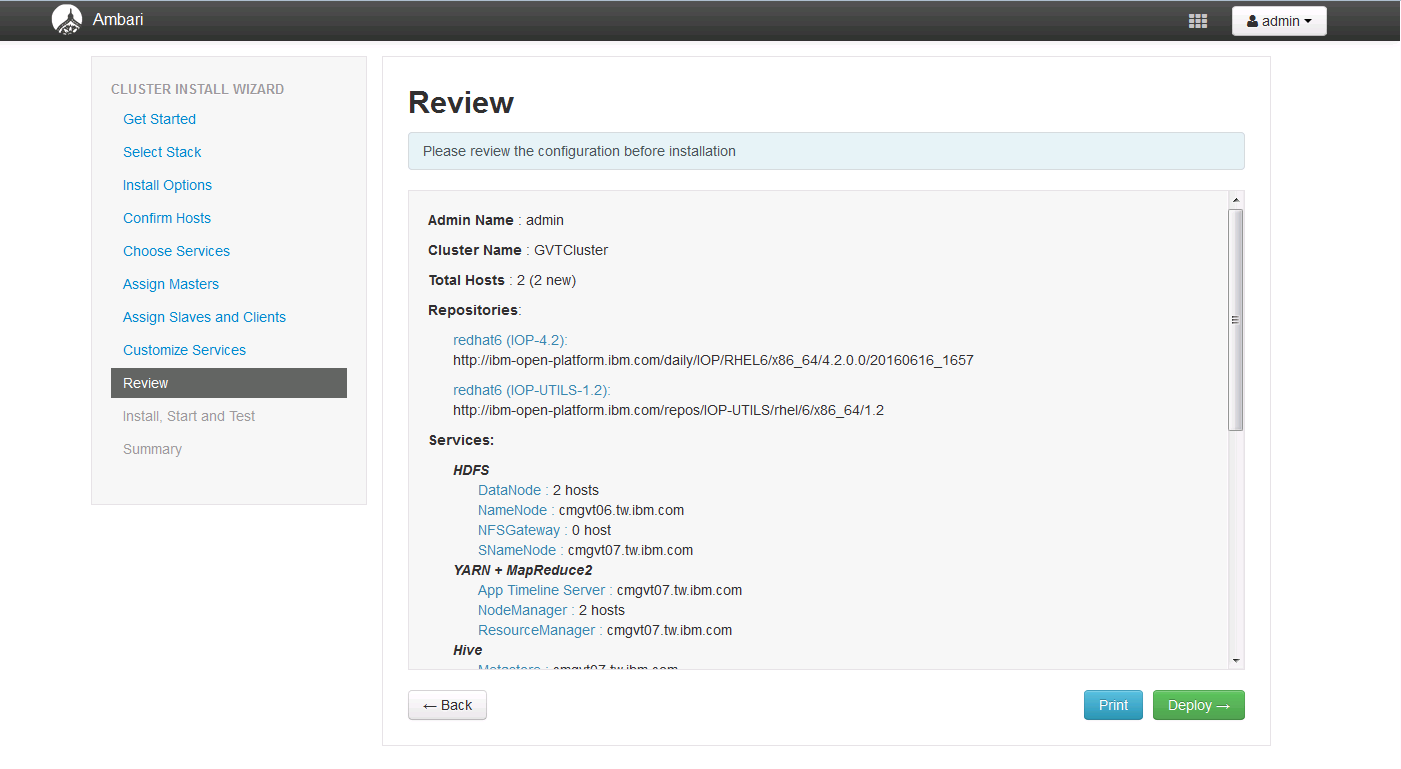The height and width of the screenshot is (769, 1401).
Task: Click the Total Hosts row
Action: 502,280
